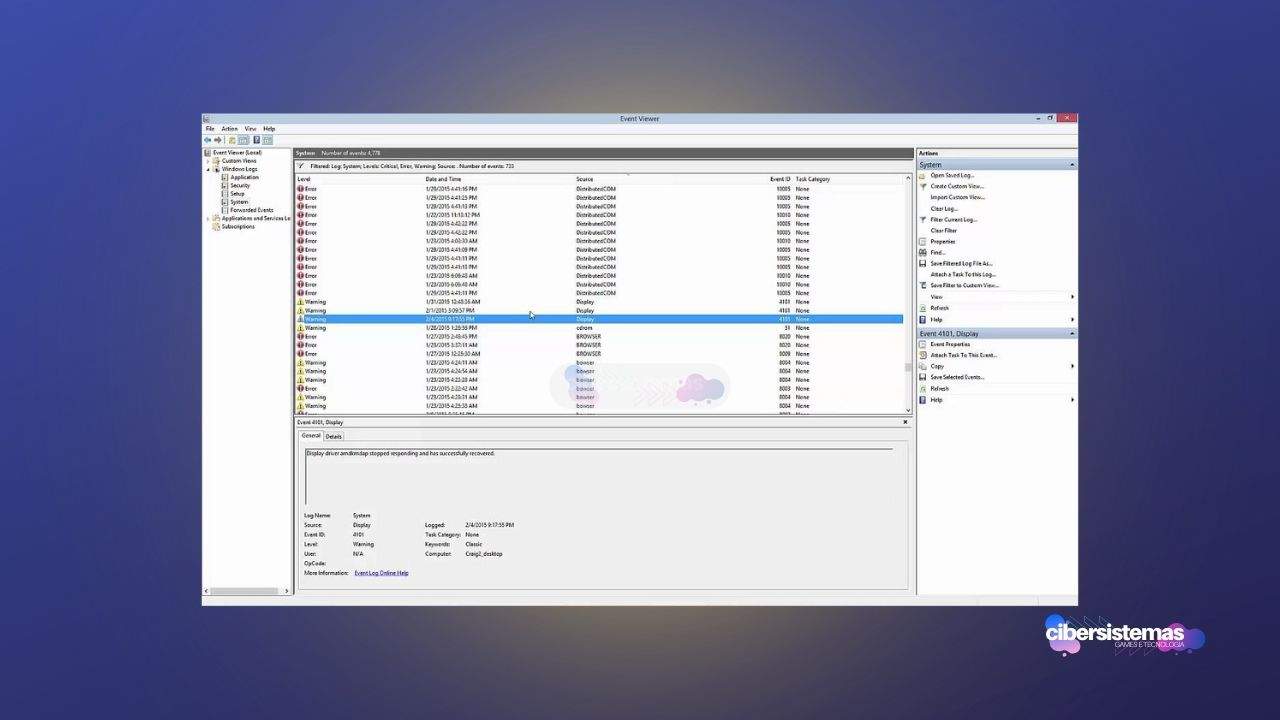1280x720 pixels.
Task: Open the Event Log Online Help link
Action: coord(381,573)
